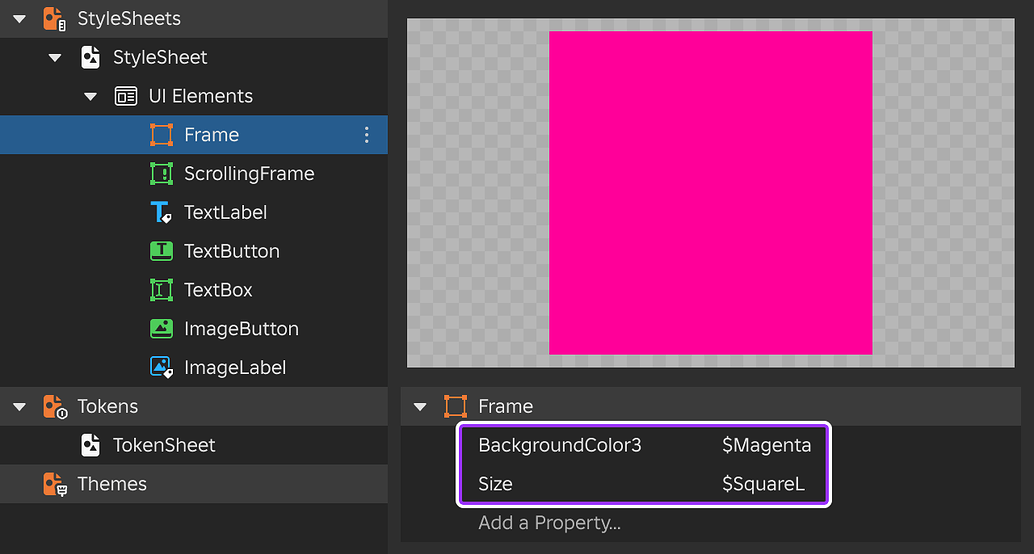This screenshot has height=554, width=1034.
Task: Click the orange Frame icon in tree
Action: click(x=162, y=135)
